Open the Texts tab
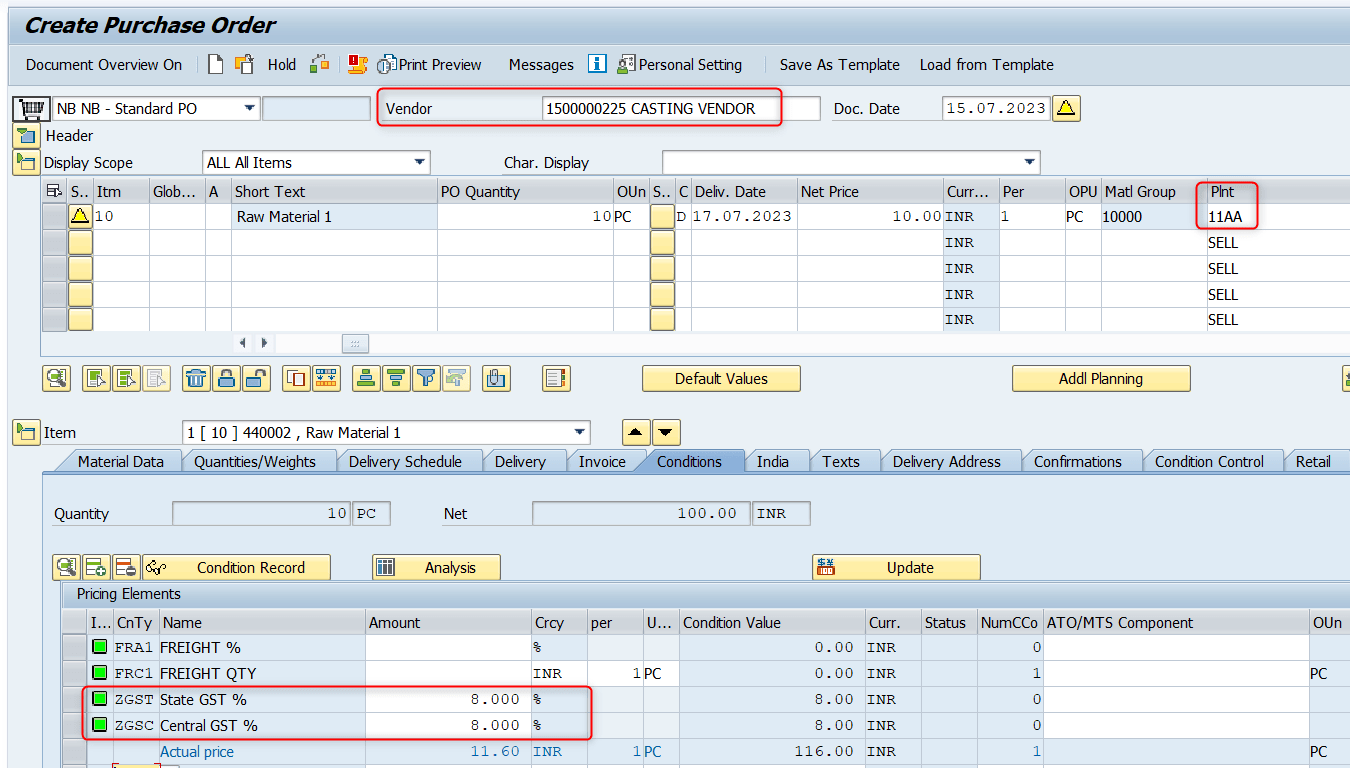This screenshot has width=1350, height=768. point(841,461)
